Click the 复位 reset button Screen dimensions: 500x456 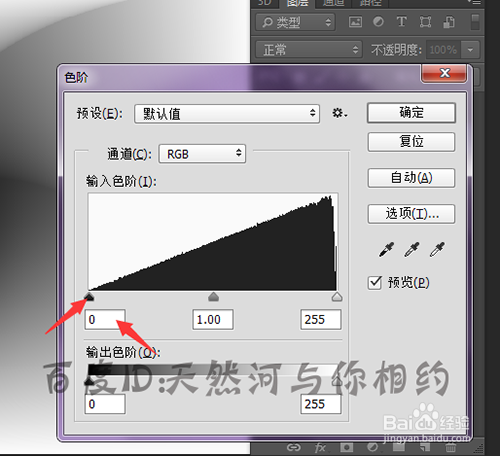tap(411, 142)
